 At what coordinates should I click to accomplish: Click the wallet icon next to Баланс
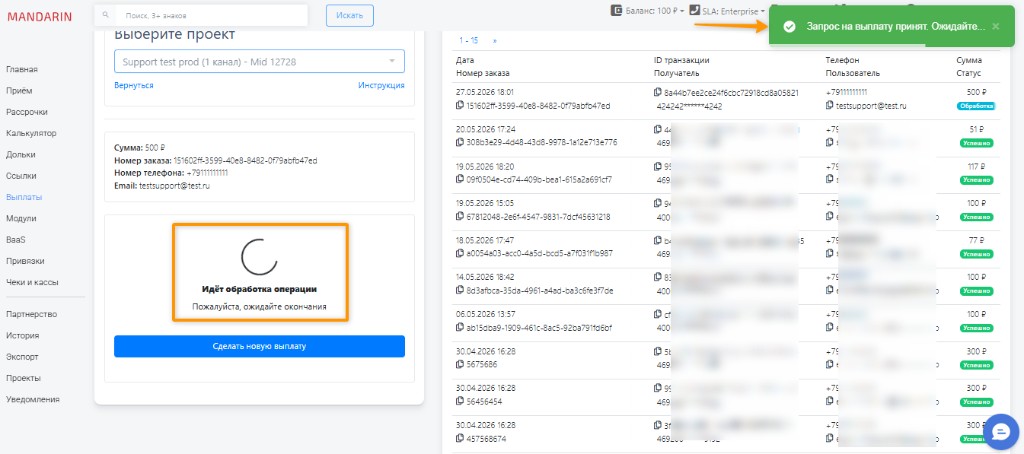(616, 10)
